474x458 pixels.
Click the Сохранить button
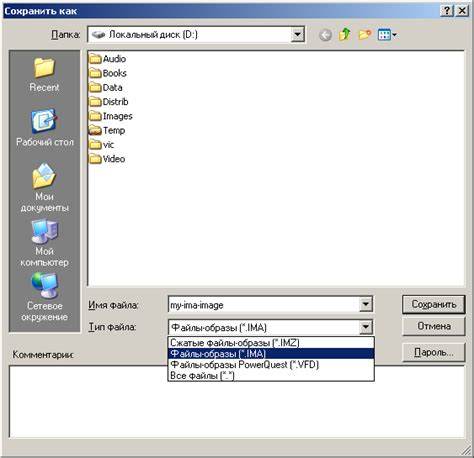[x=433, y=304]
